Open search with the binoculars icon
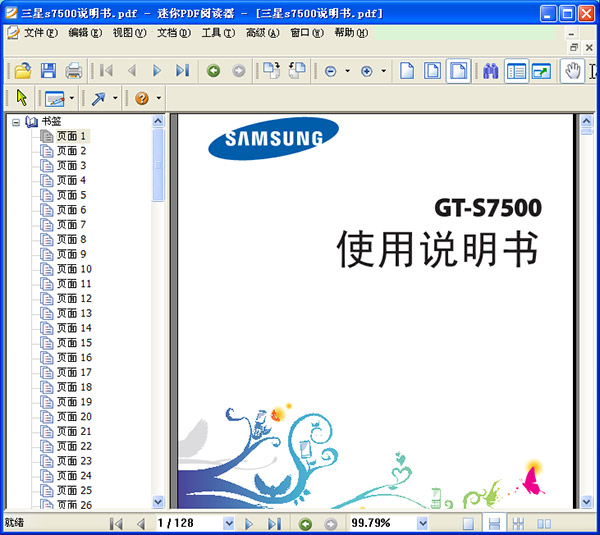The image size is (600, 535). click(x=491, y=71)
